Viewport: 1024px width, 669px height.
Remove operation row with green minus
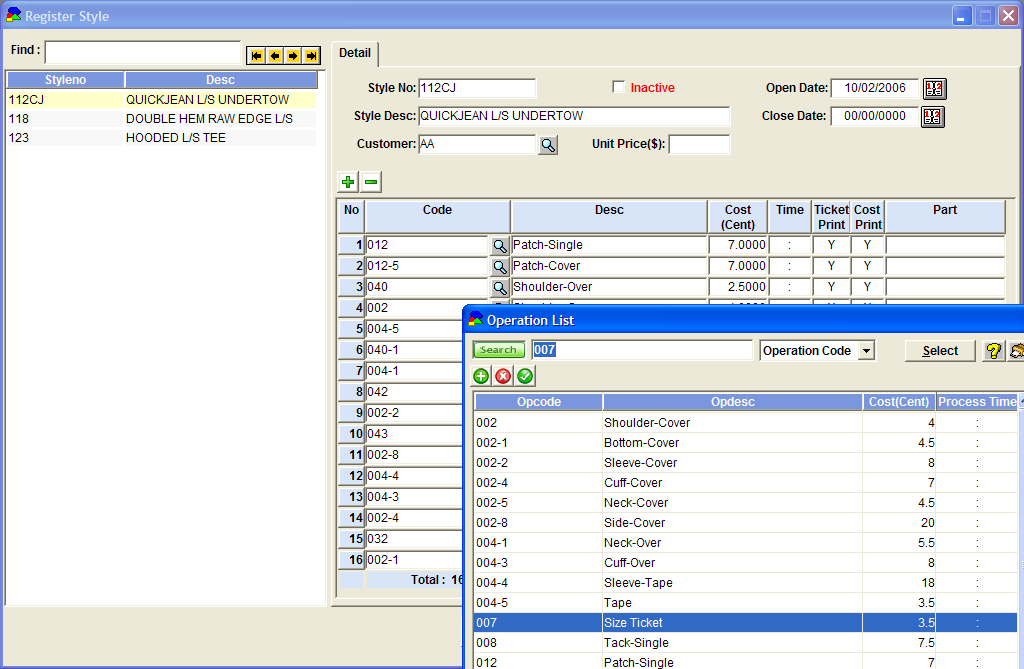371,182
